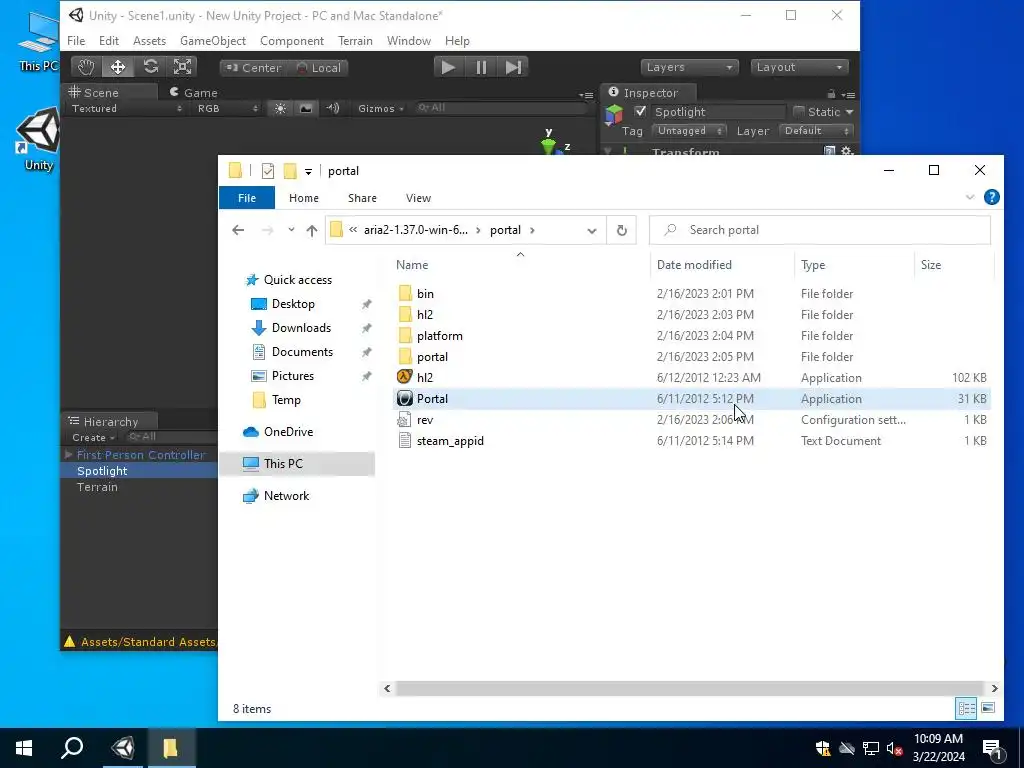This screenshot has width=1024, height=768.
Task: Click the Step frame button in Unity
Action: [x=513, y=67]
